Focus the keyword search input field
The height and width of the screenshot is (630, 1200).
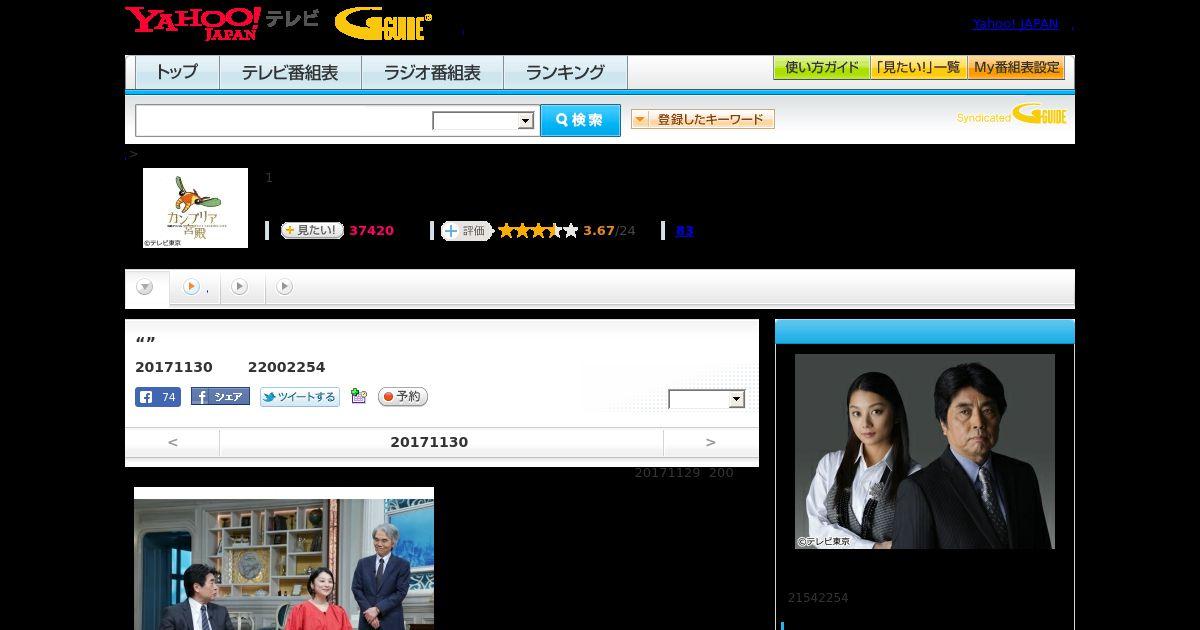tap(284, 120)
